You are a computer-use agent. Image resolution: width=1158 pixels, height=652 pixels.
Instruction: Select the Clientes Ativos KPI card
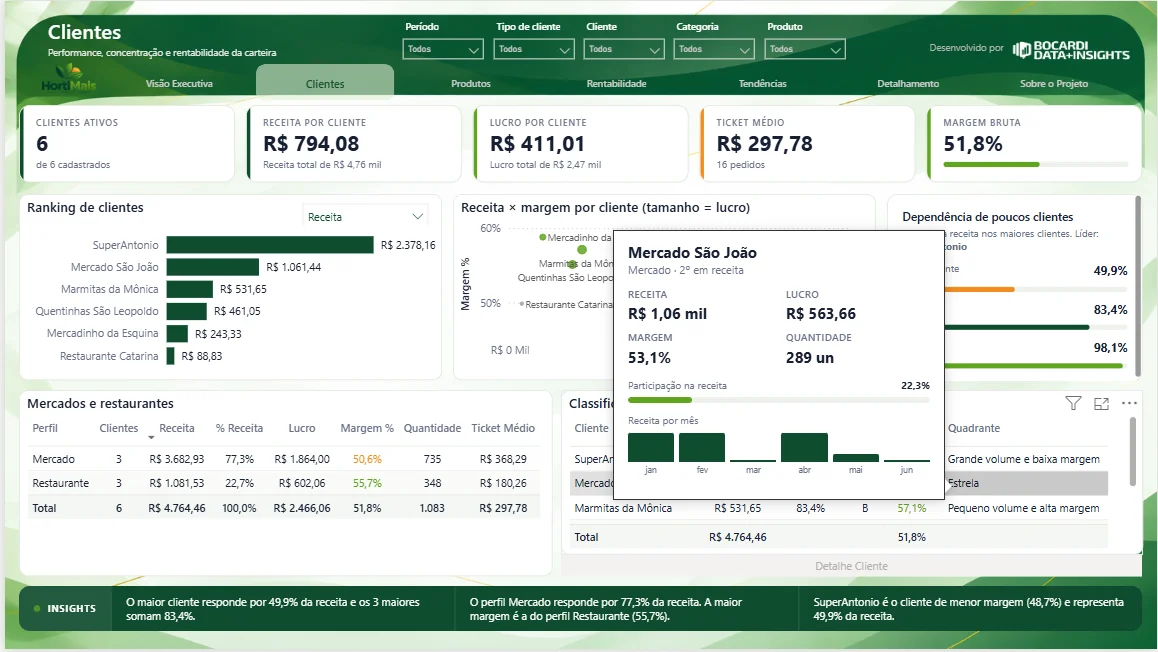(x=127, y=143)
